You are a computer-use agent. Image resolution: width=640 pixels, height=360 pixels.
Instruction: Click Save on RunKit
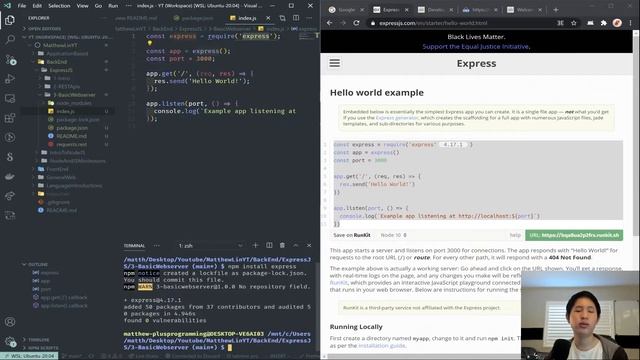(352, 235)
